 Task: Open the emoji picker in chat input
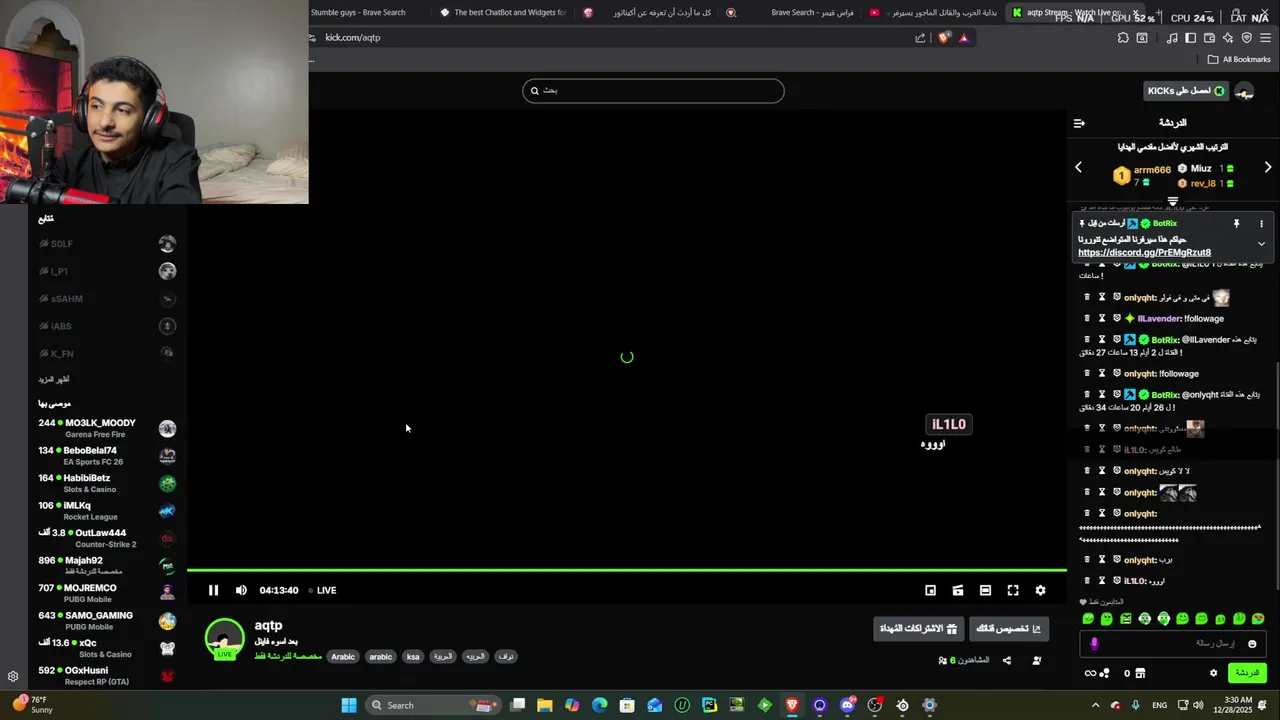[x=1251, y=644]
